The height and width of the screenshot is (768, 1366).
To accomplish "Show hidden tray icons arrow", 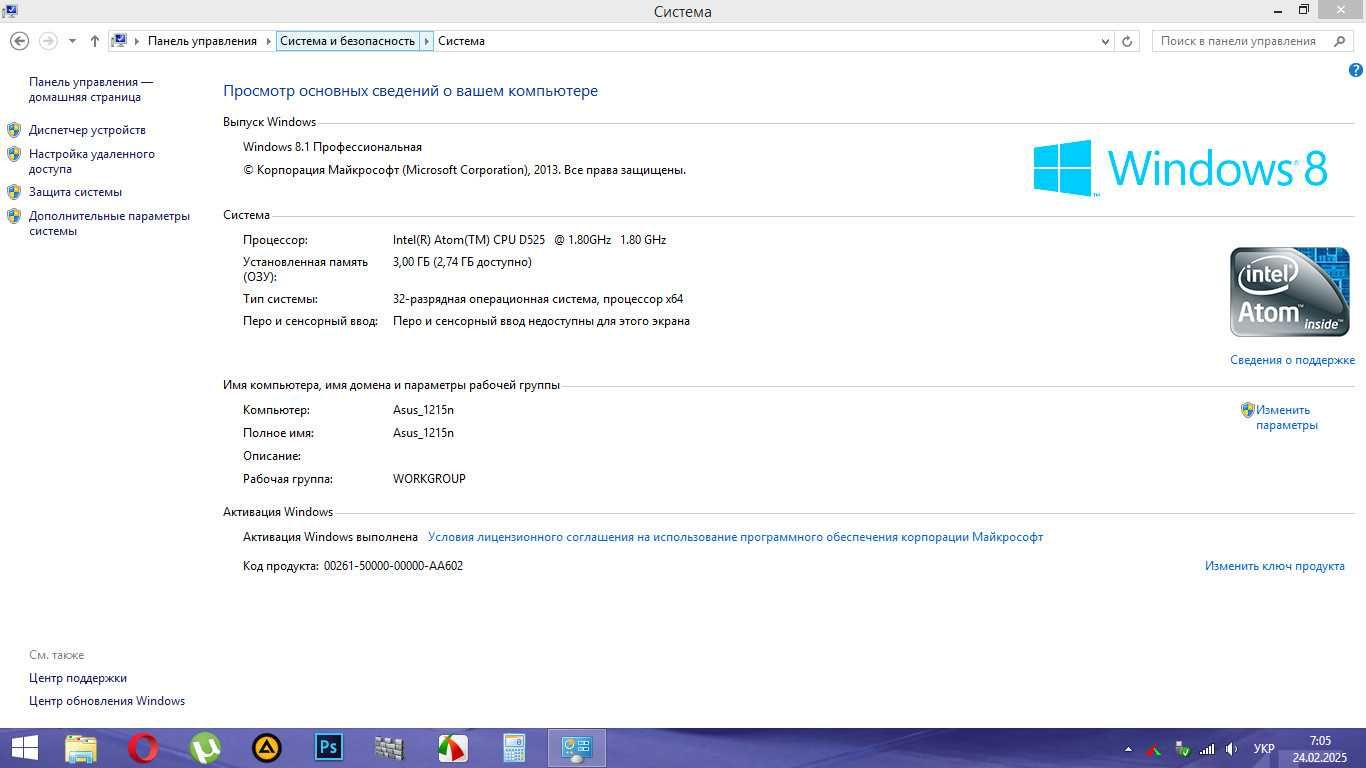I will pyautogui.click(x=1128, y=749).
